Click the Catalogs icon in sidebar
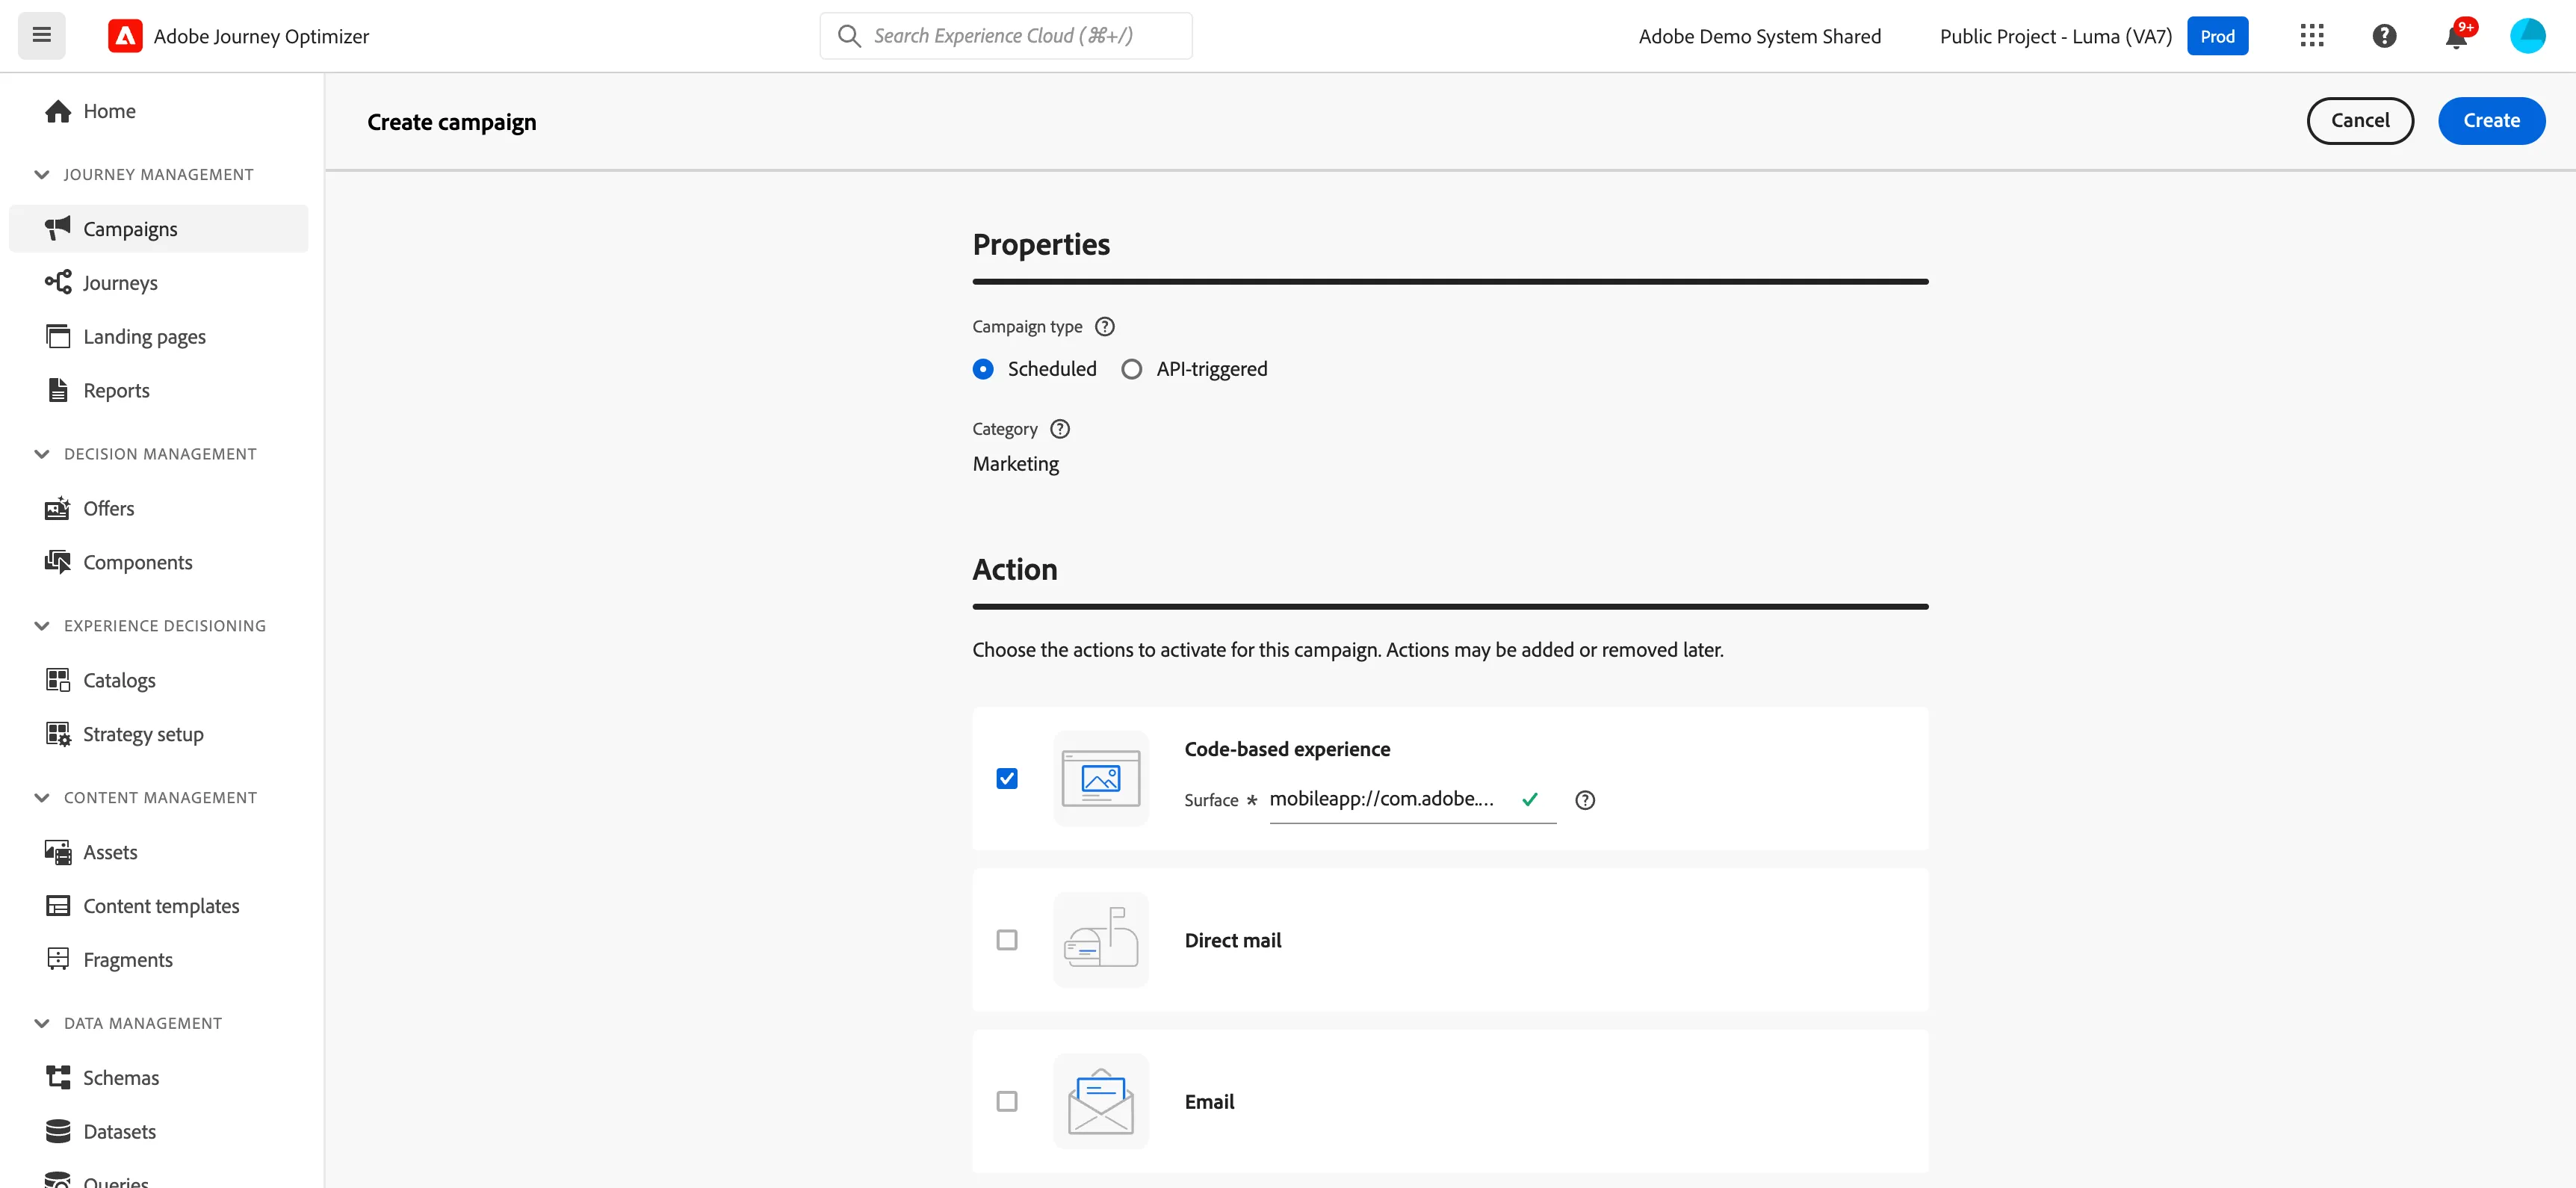 (x=58, y=680)
